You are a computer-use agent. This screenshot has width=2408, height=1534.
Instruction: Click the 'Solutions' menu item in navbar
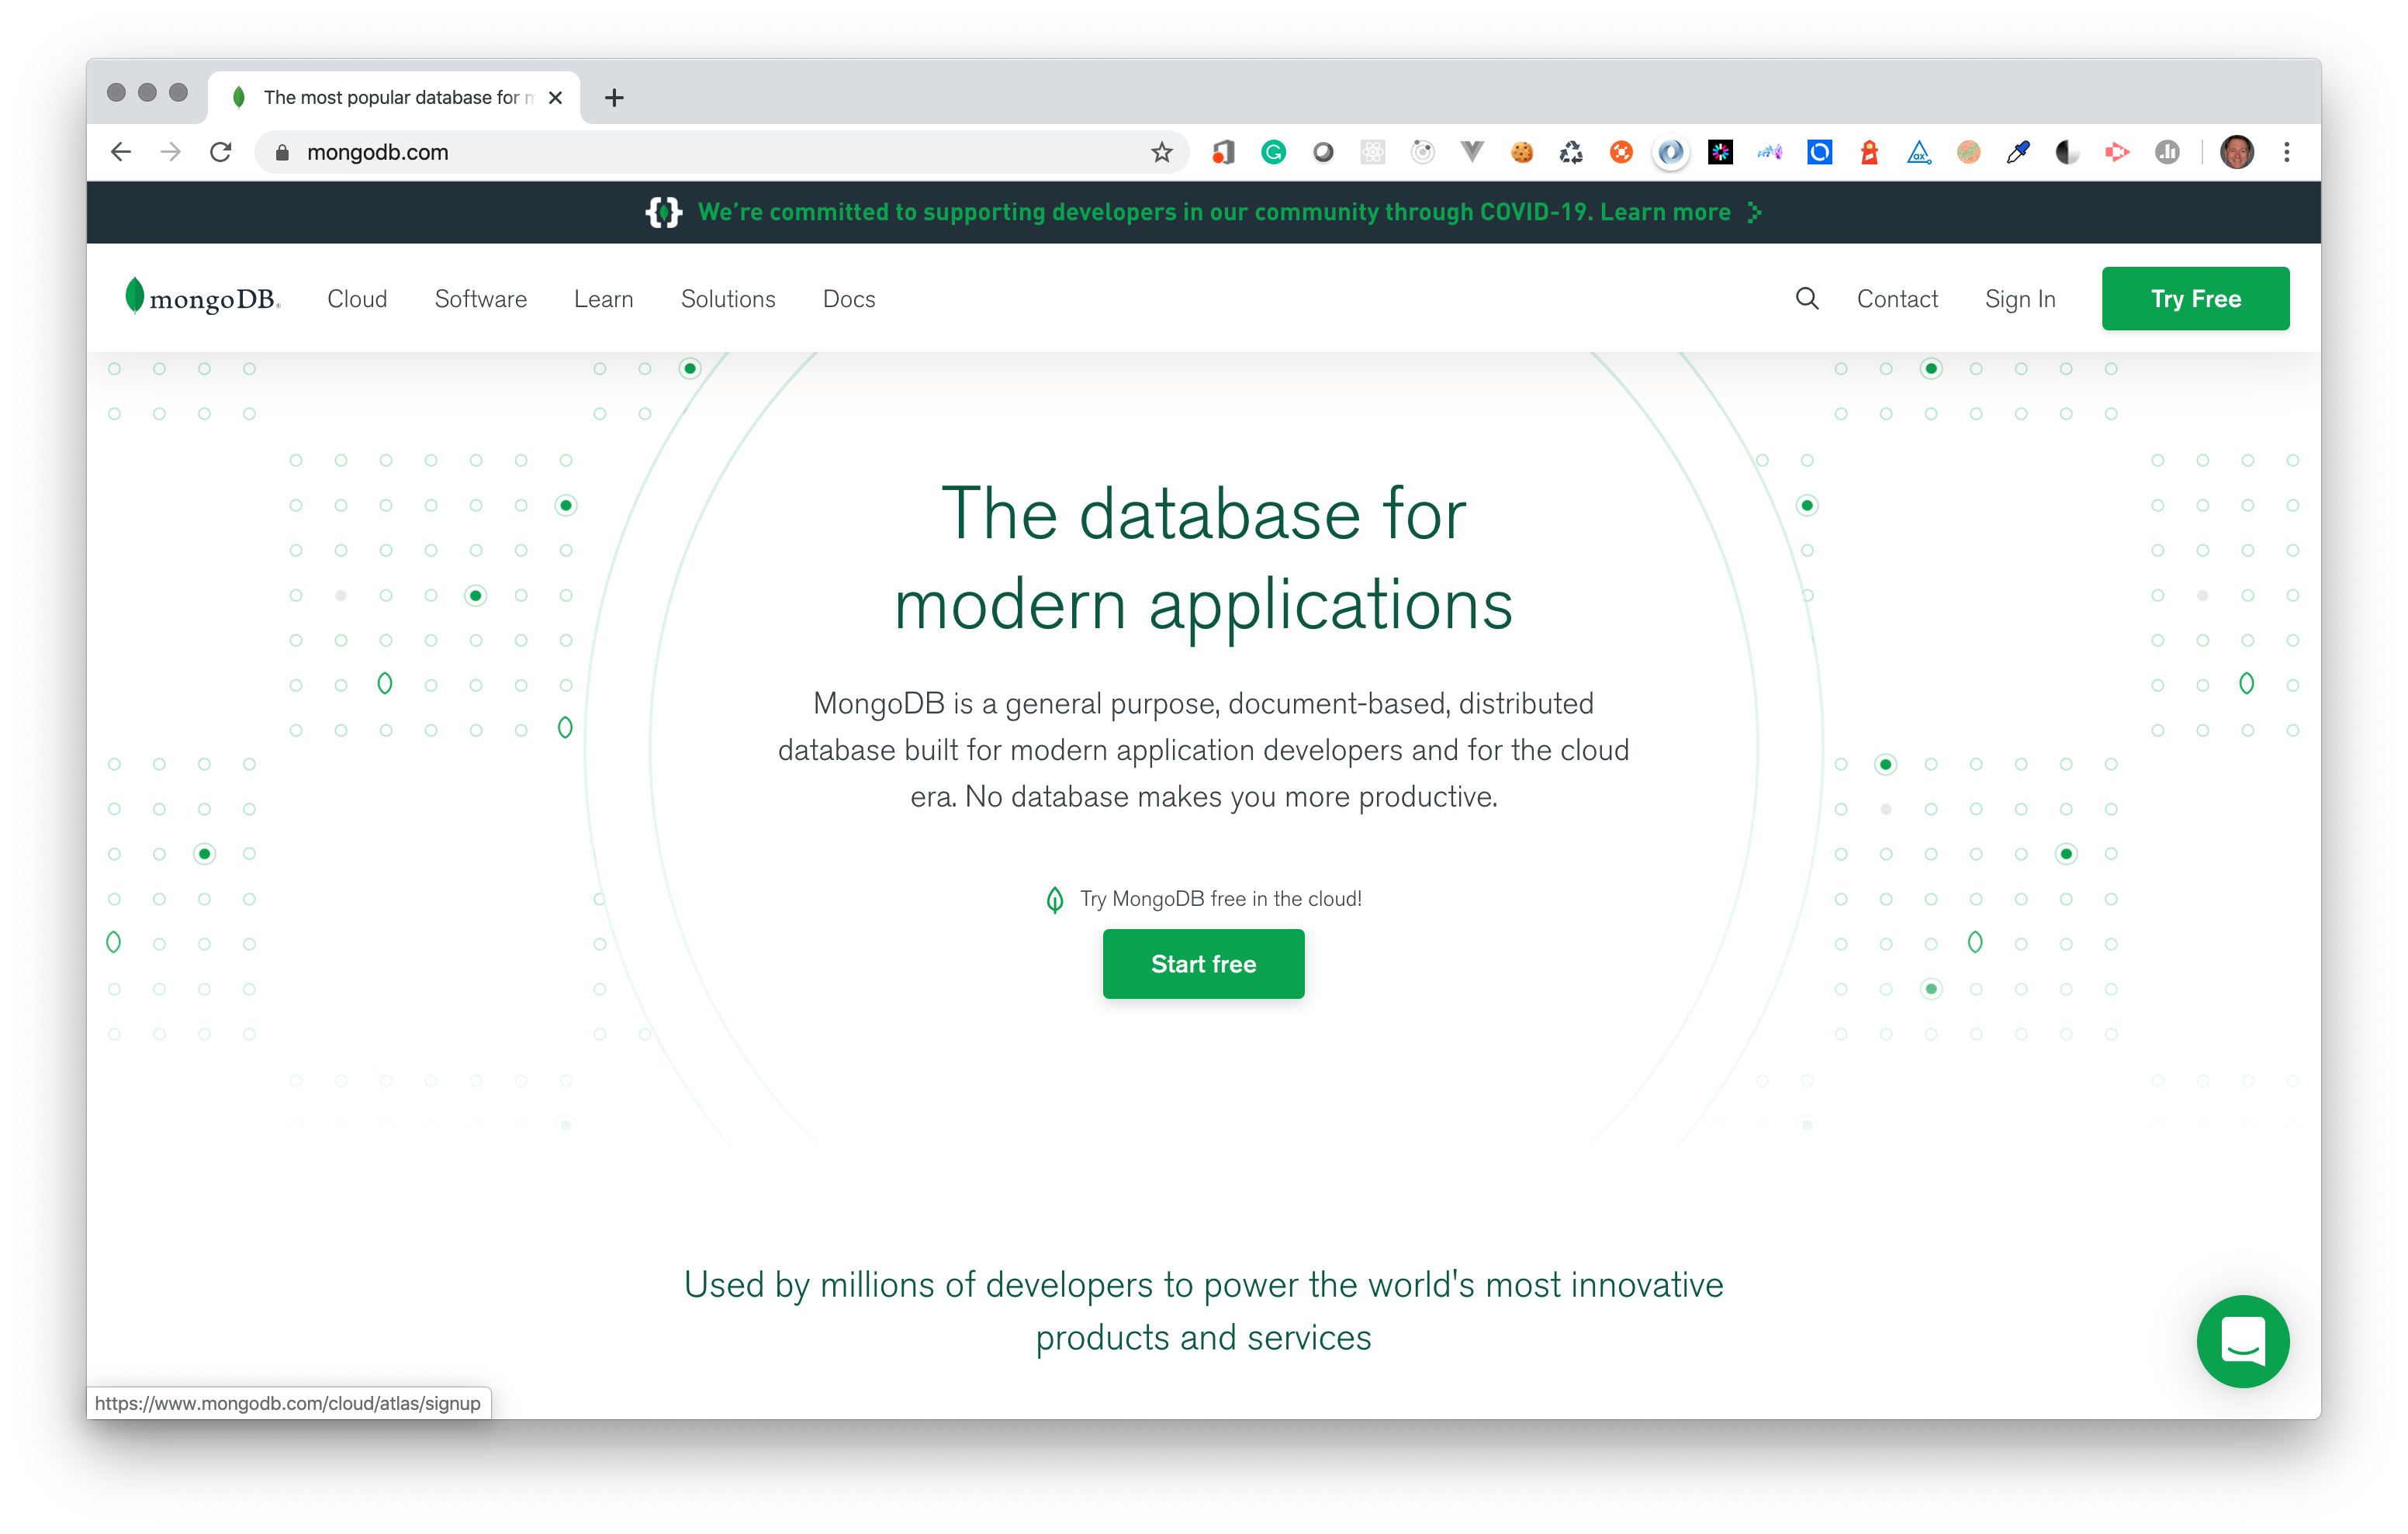728,296
